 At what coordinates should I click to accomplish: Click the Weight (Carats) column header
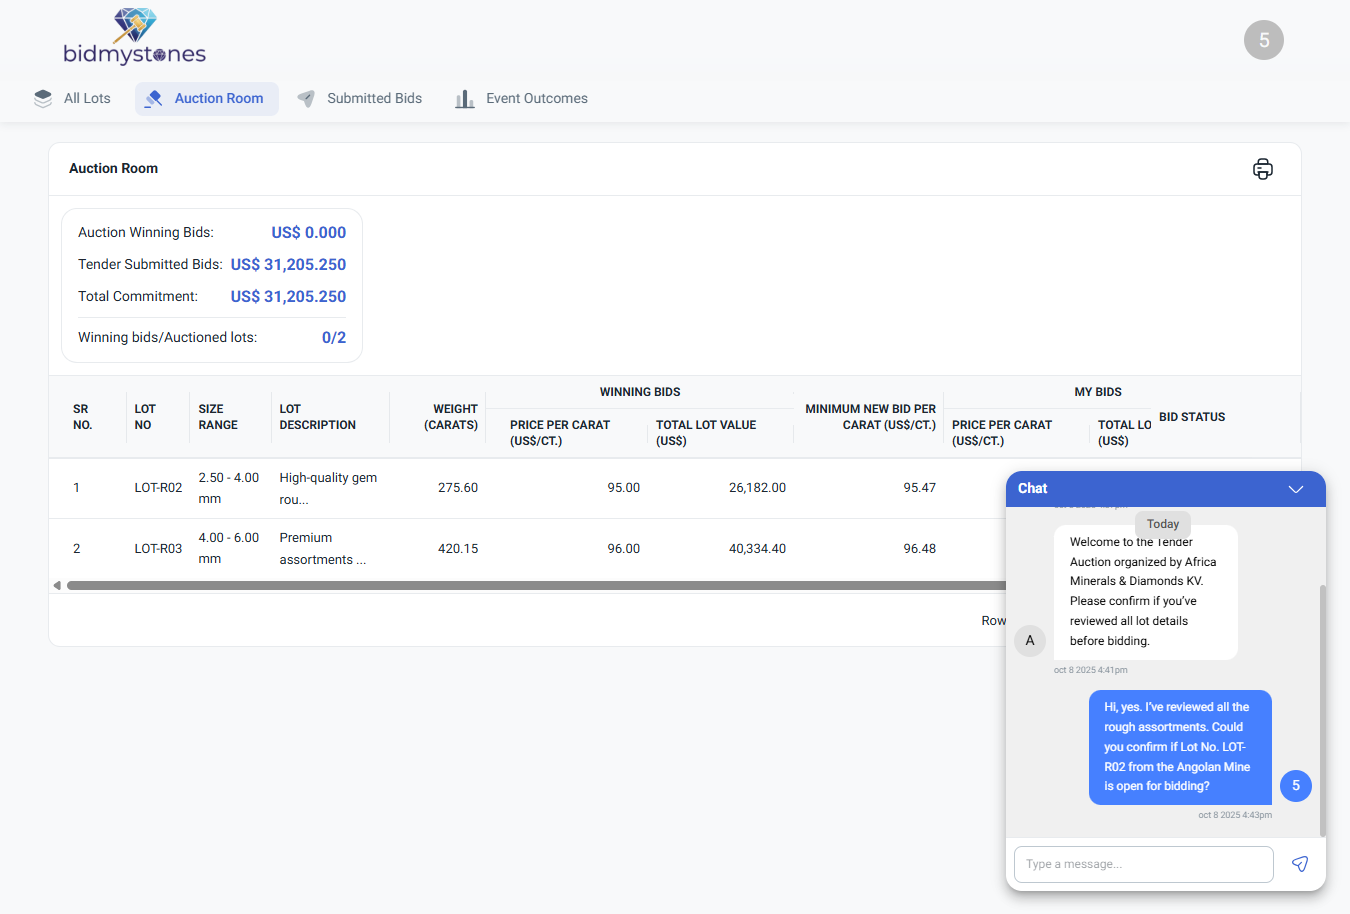(451, 417)
